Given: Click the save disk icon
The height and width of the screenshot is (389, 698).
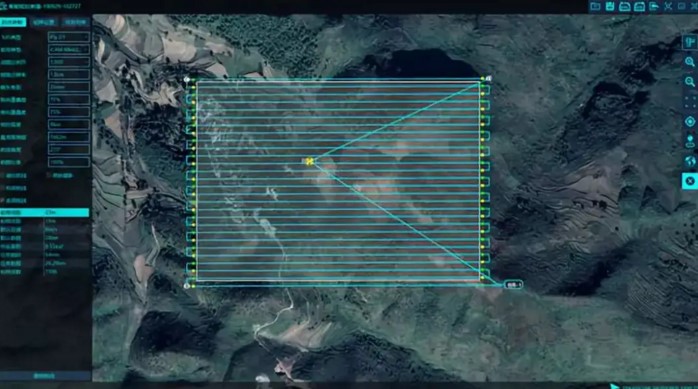Looking at the screenshot, I should [x=610, y=6].
